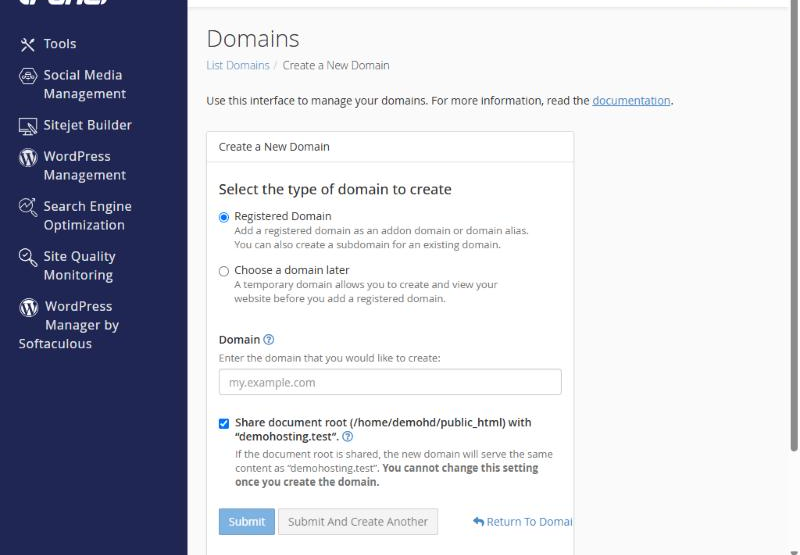Click the Sitejet Builder monitor icon
This screenshot has width=800, height=555.
(x=28, y=126)
